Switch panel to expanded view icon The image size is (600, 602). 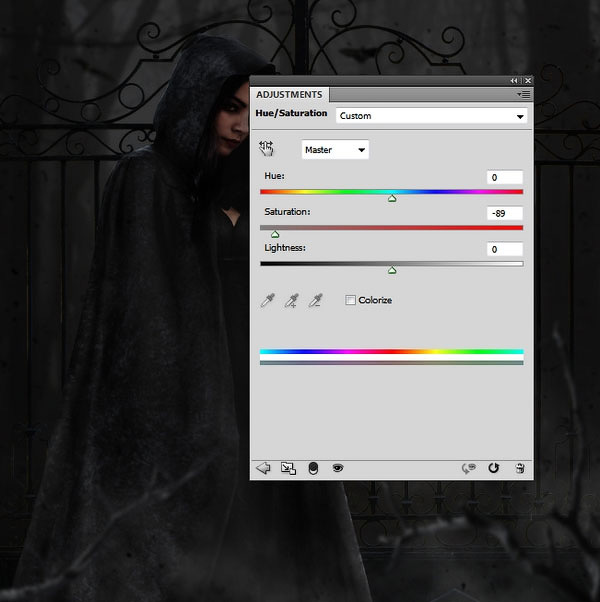tap(288, 468)
